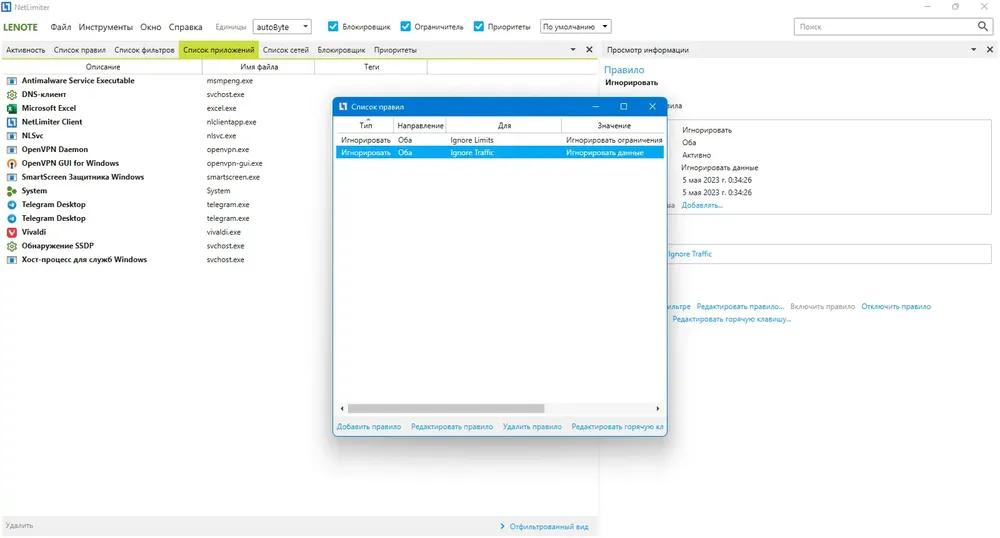Click the Microsoft Excel app icon
Screen dimensions: 1000x538
point(11,108)
